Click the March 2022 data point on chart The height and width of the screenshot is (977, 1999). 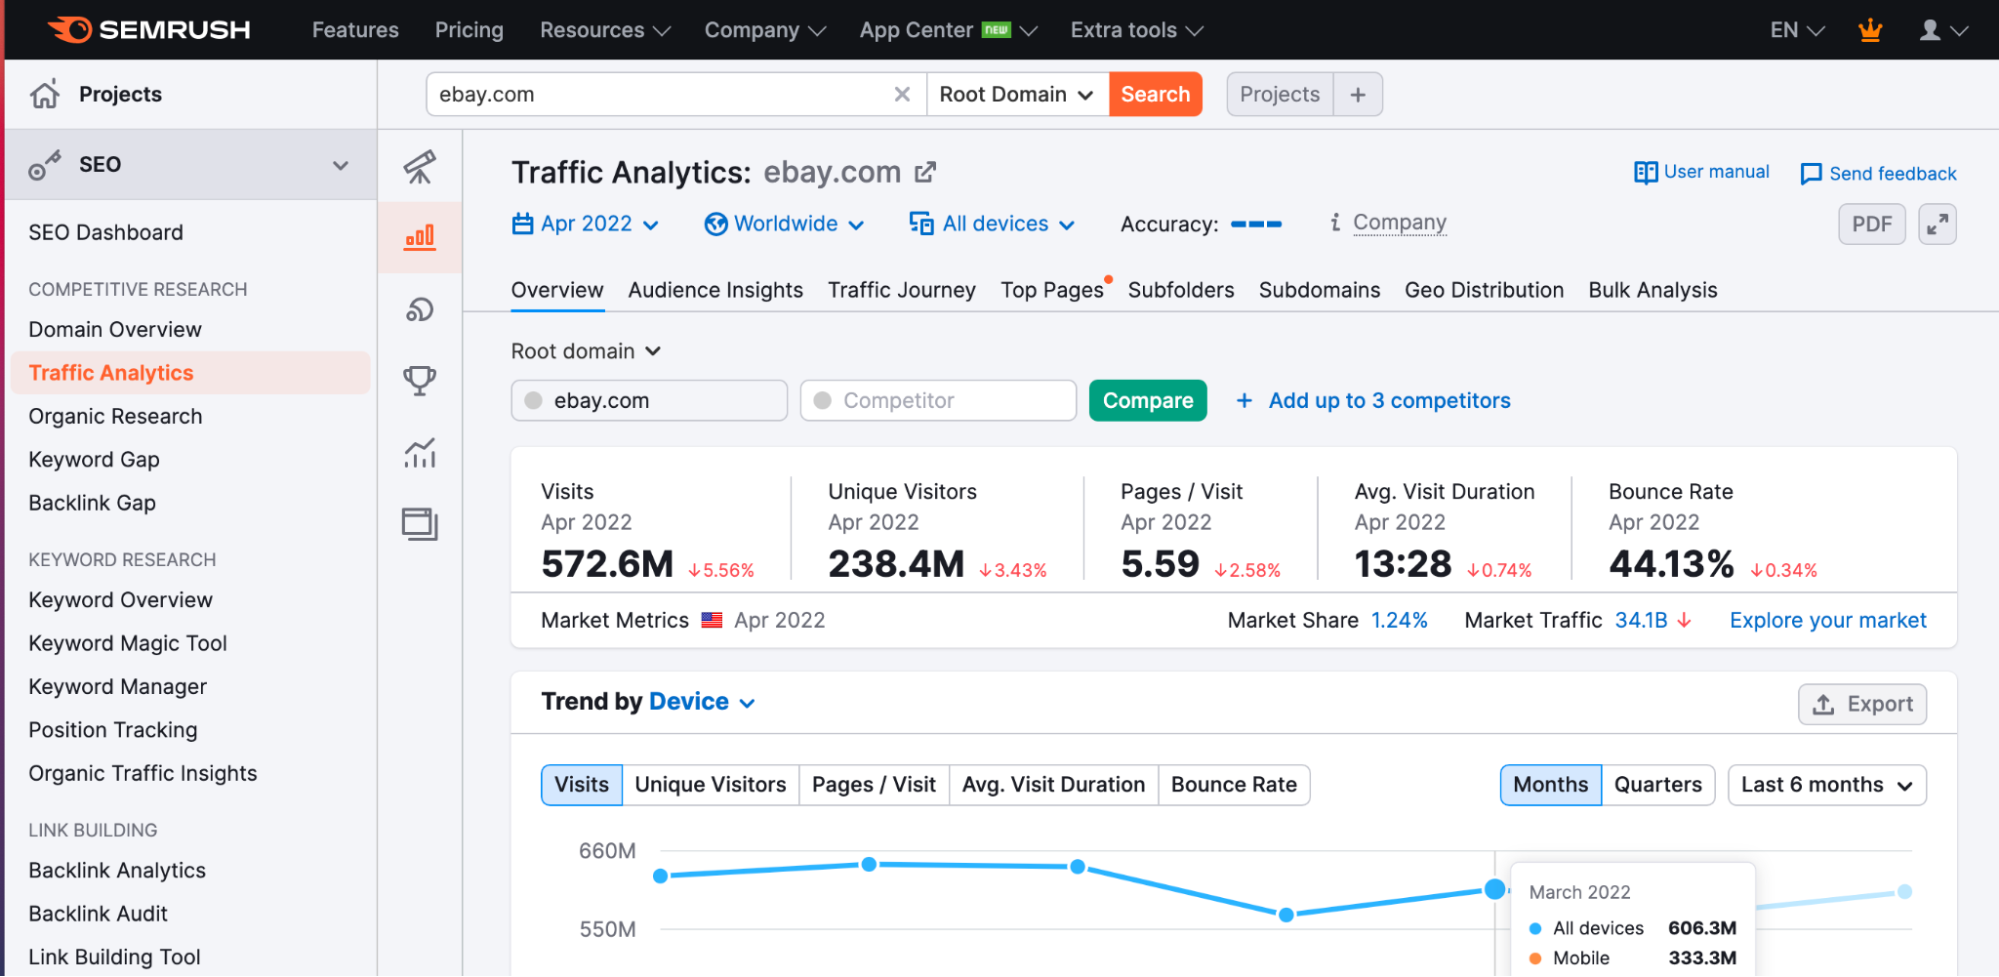1494,889
